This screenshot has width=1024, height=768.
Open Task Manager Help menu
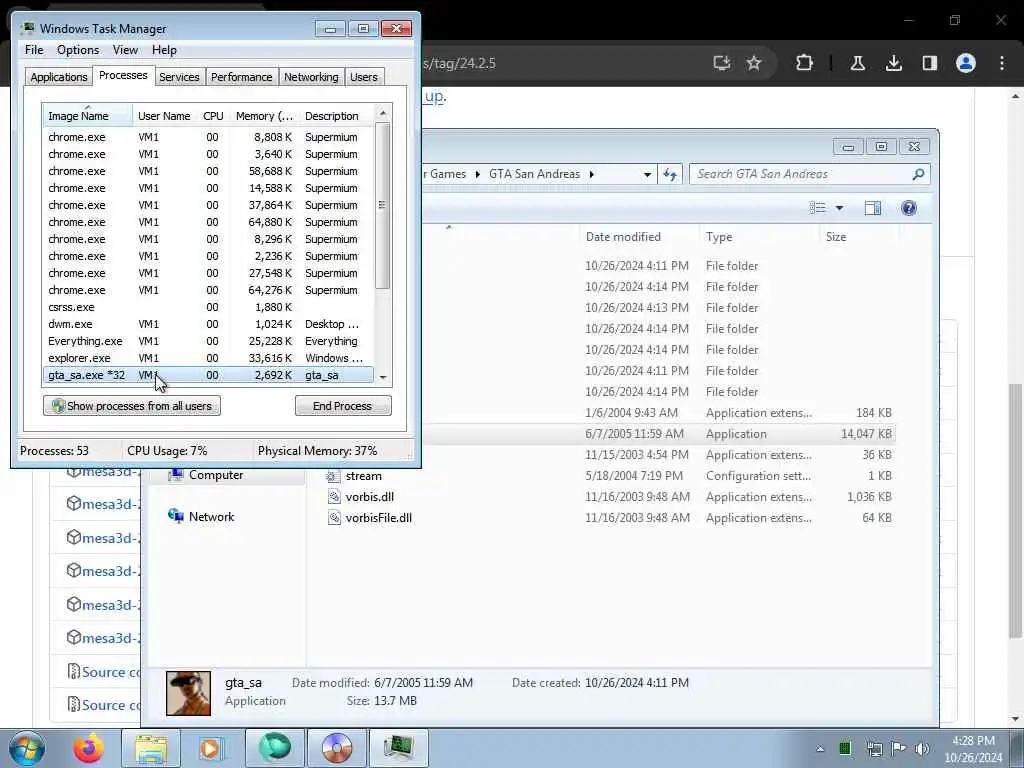click(164, 50)
